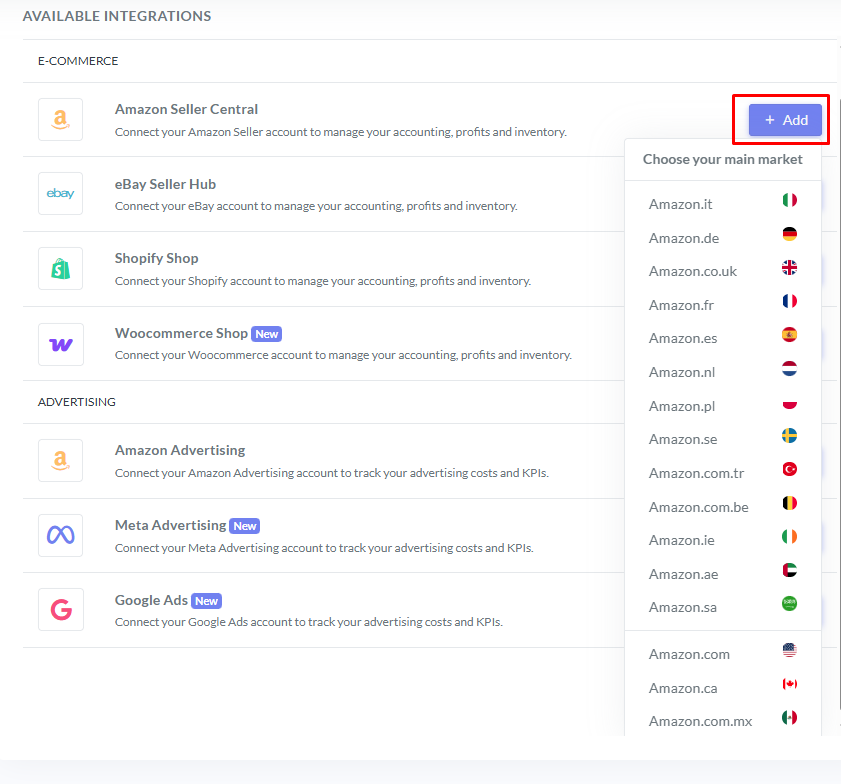The height and width of the screenshot is (784, 841).
Task: Click the Google Ads logo icon
Action: pos(60,610)
